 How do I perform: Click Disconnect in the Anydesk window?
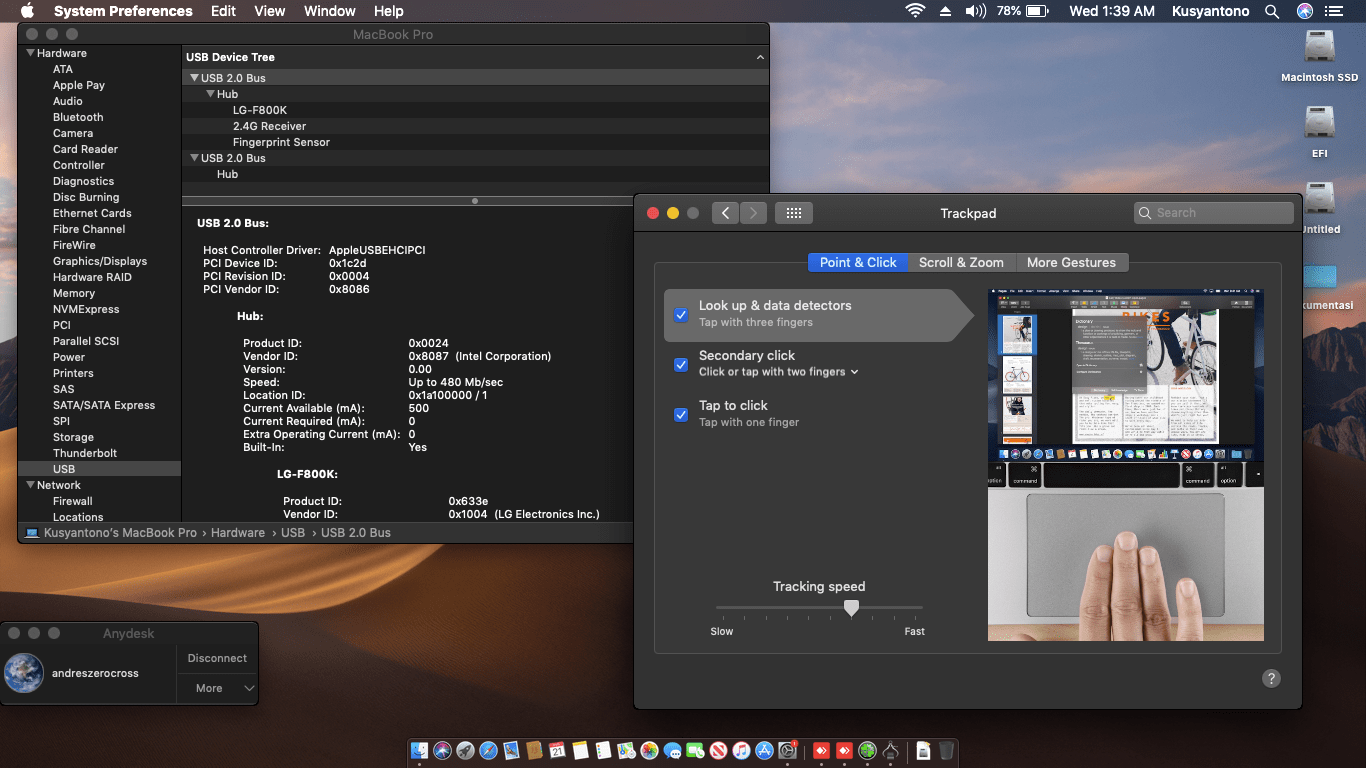[x=217, y=658]
